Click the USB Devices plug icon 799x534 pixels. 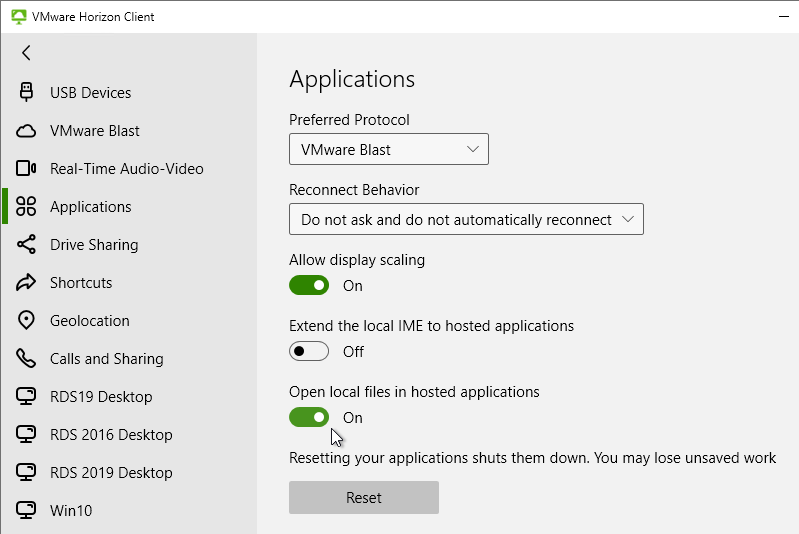click(x=26, y=92)
